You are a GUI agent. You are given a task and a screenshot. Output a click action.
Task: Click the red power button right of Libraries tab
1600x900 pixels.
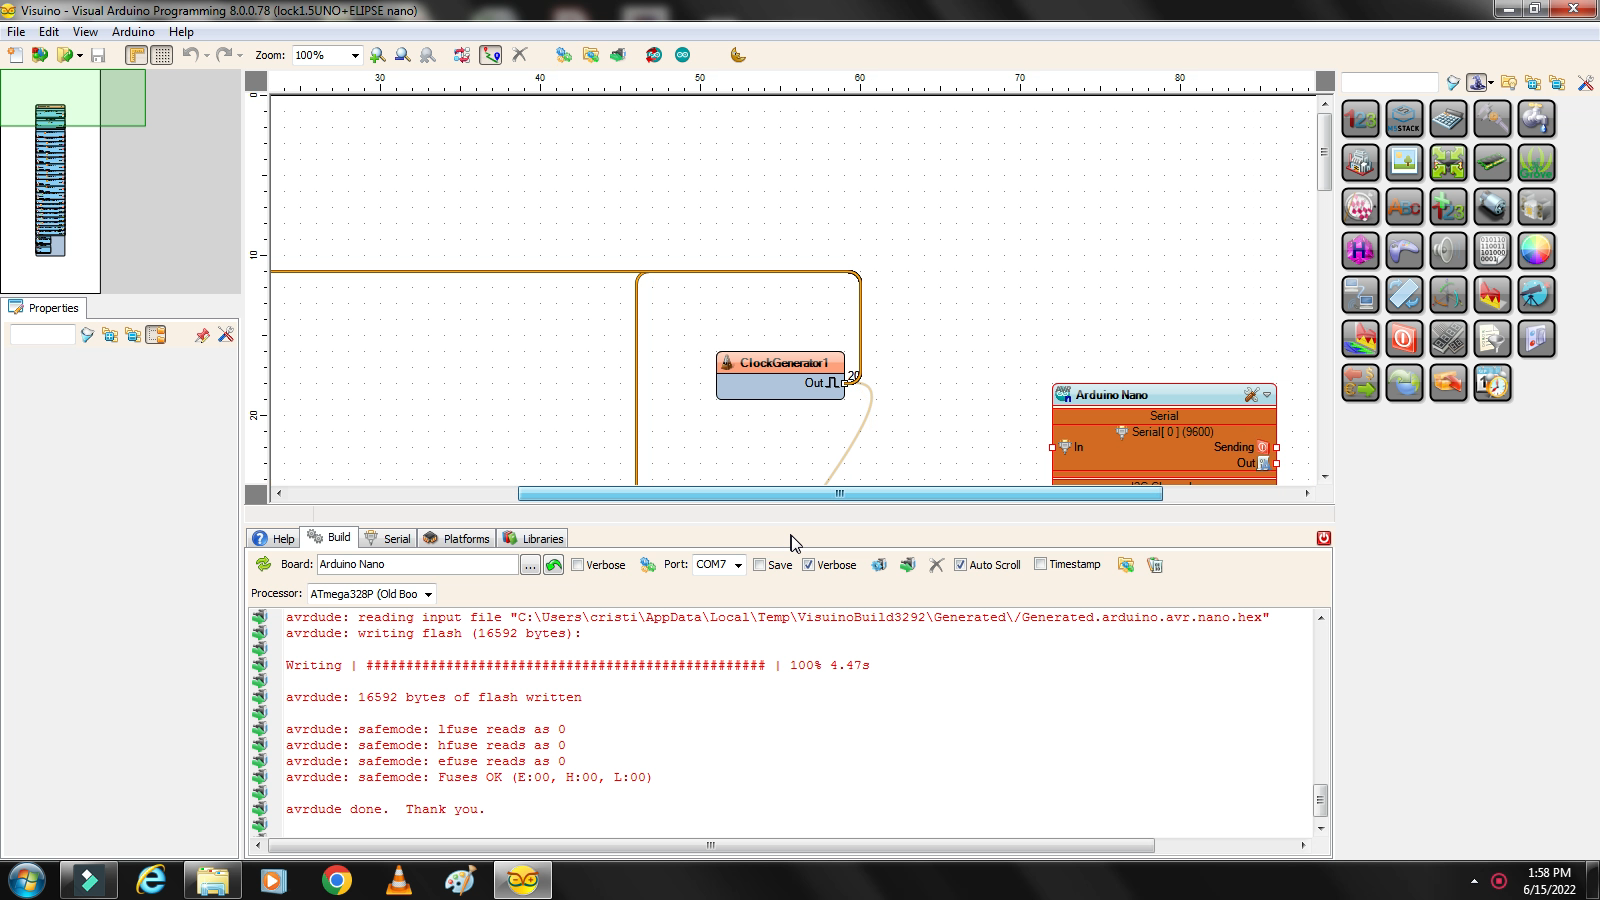(1324, 538)
